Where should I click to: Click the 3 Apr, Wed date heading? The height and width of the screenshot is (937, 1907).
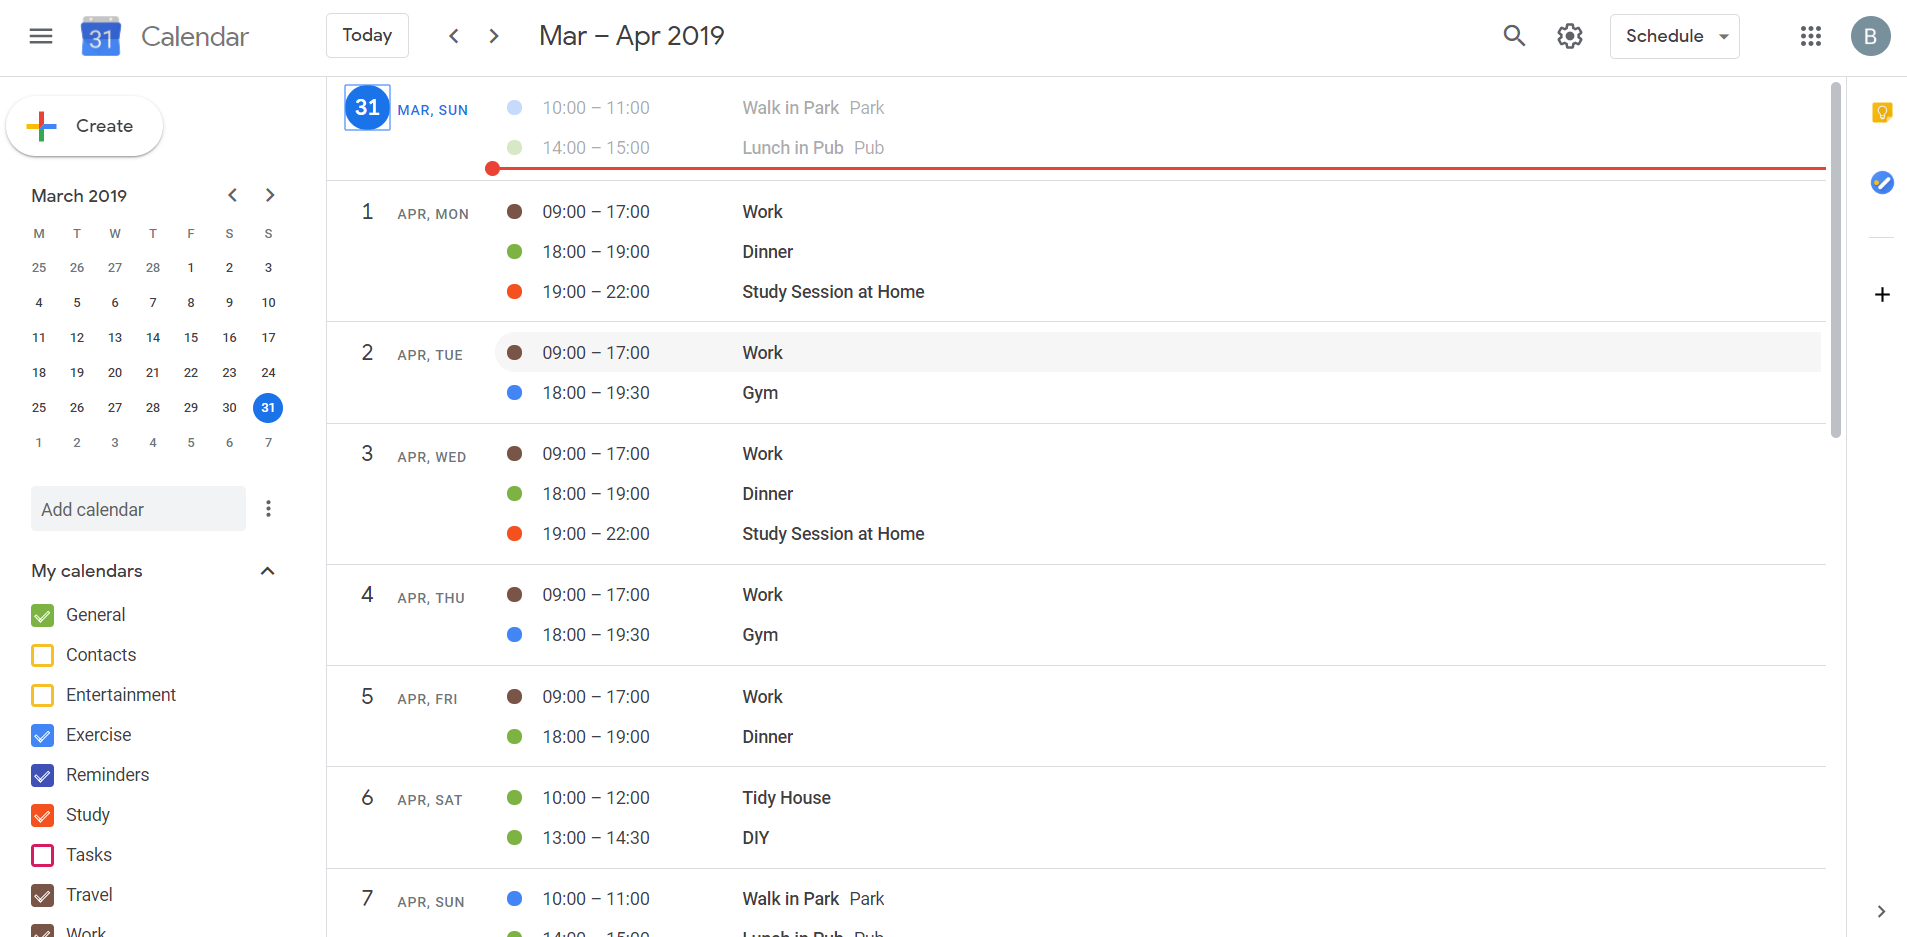coord(413,455)
